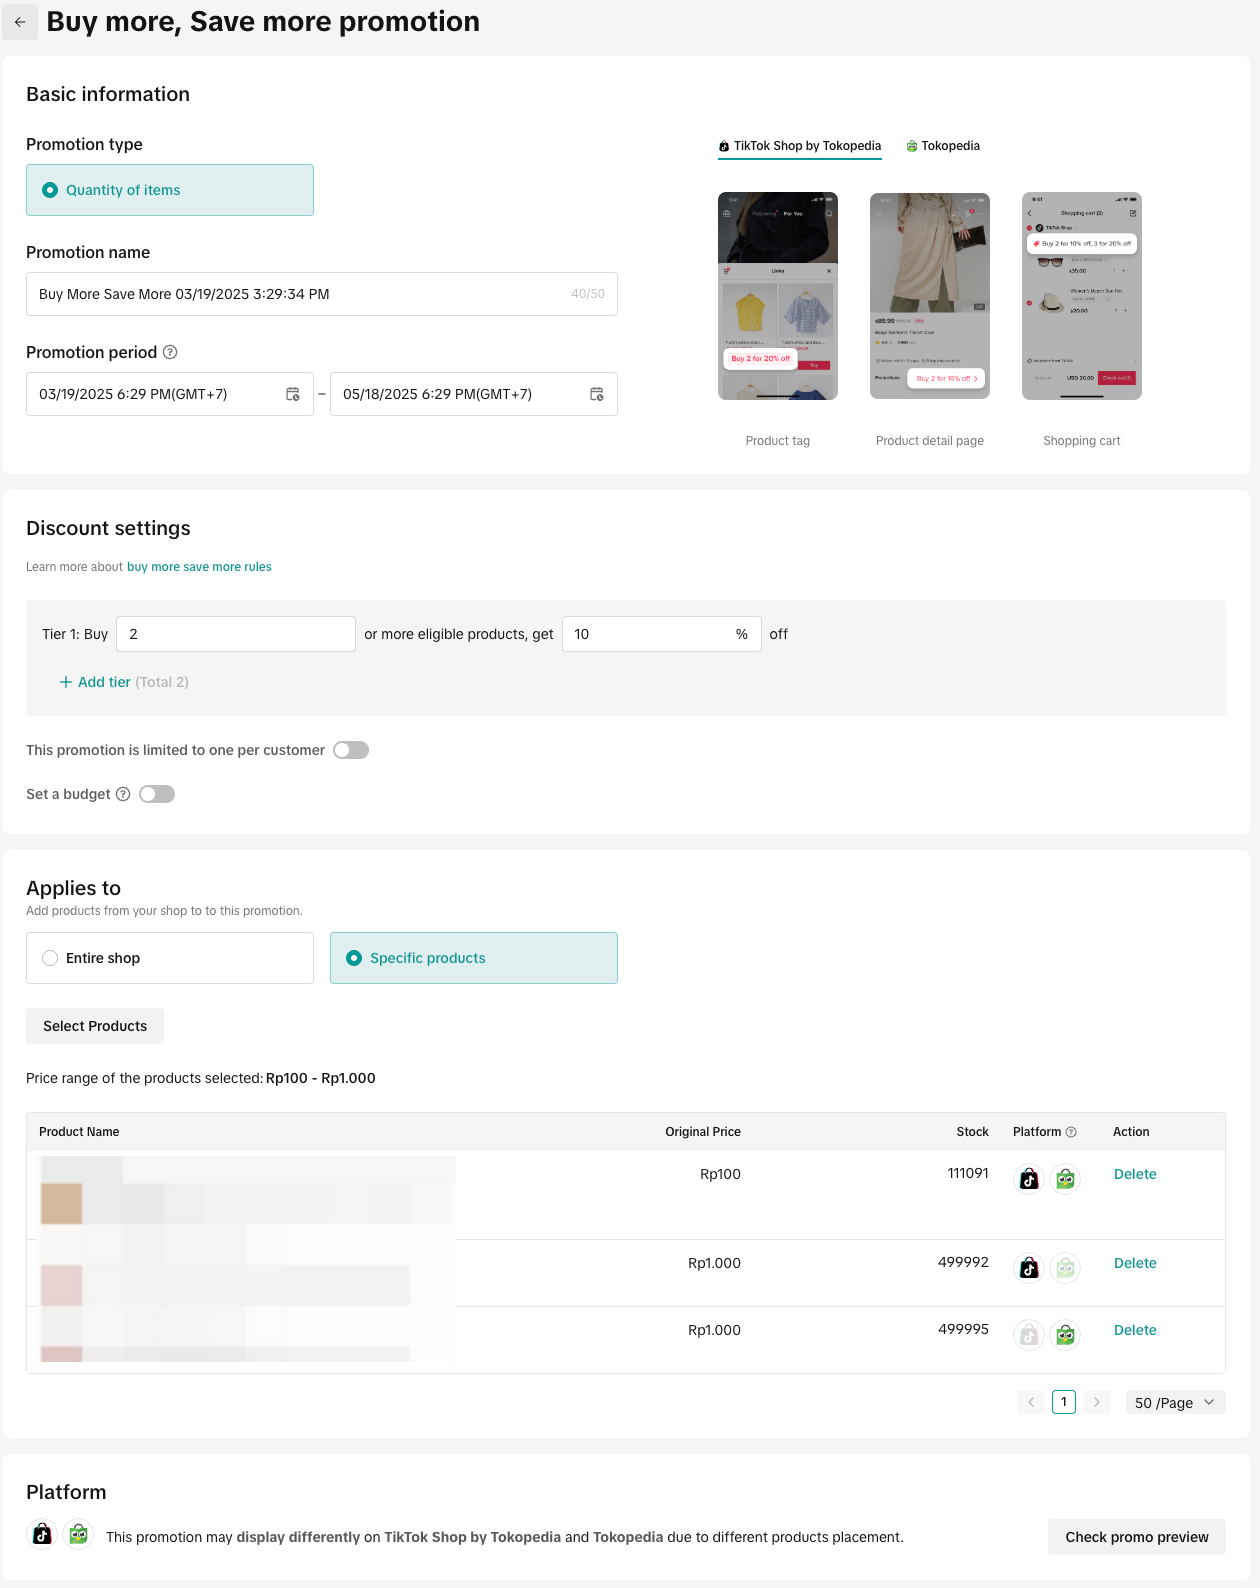Click the Promotion name input field
This screenshot has width=1260, height=1588.
[x=300, y=294]
